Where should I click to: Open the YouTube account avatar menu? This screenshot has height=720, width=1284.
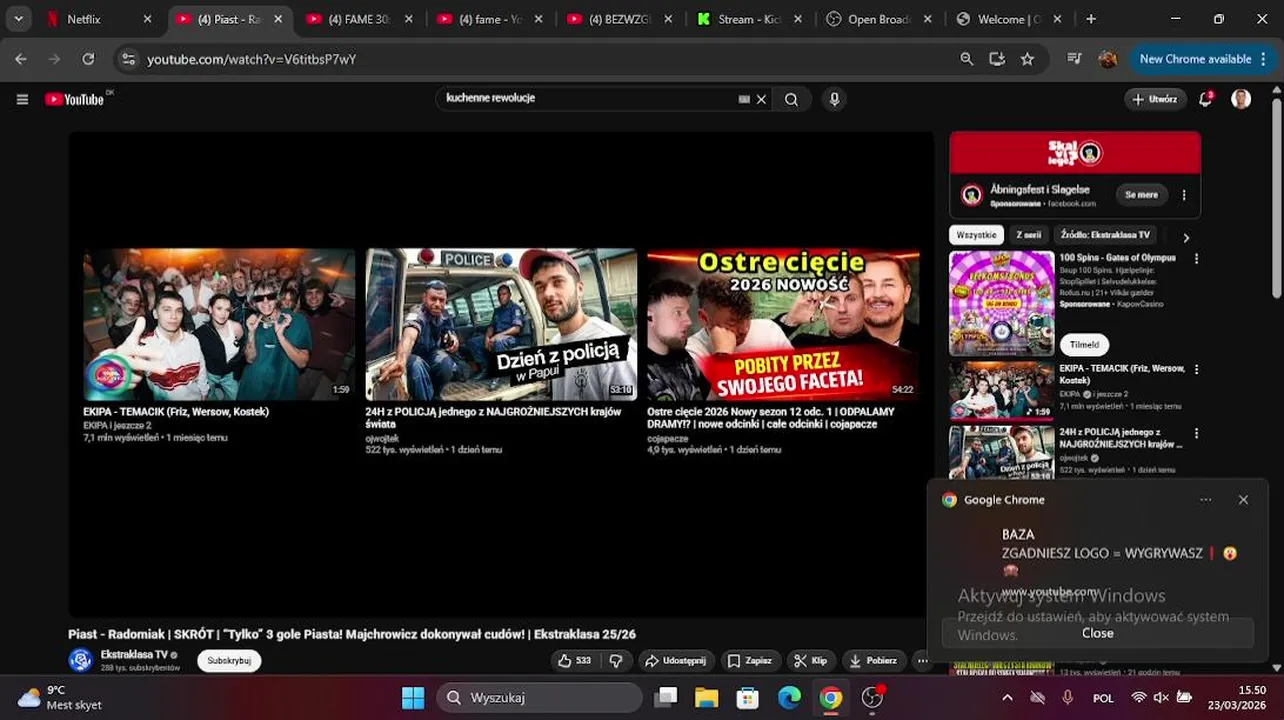[1241, 99]
